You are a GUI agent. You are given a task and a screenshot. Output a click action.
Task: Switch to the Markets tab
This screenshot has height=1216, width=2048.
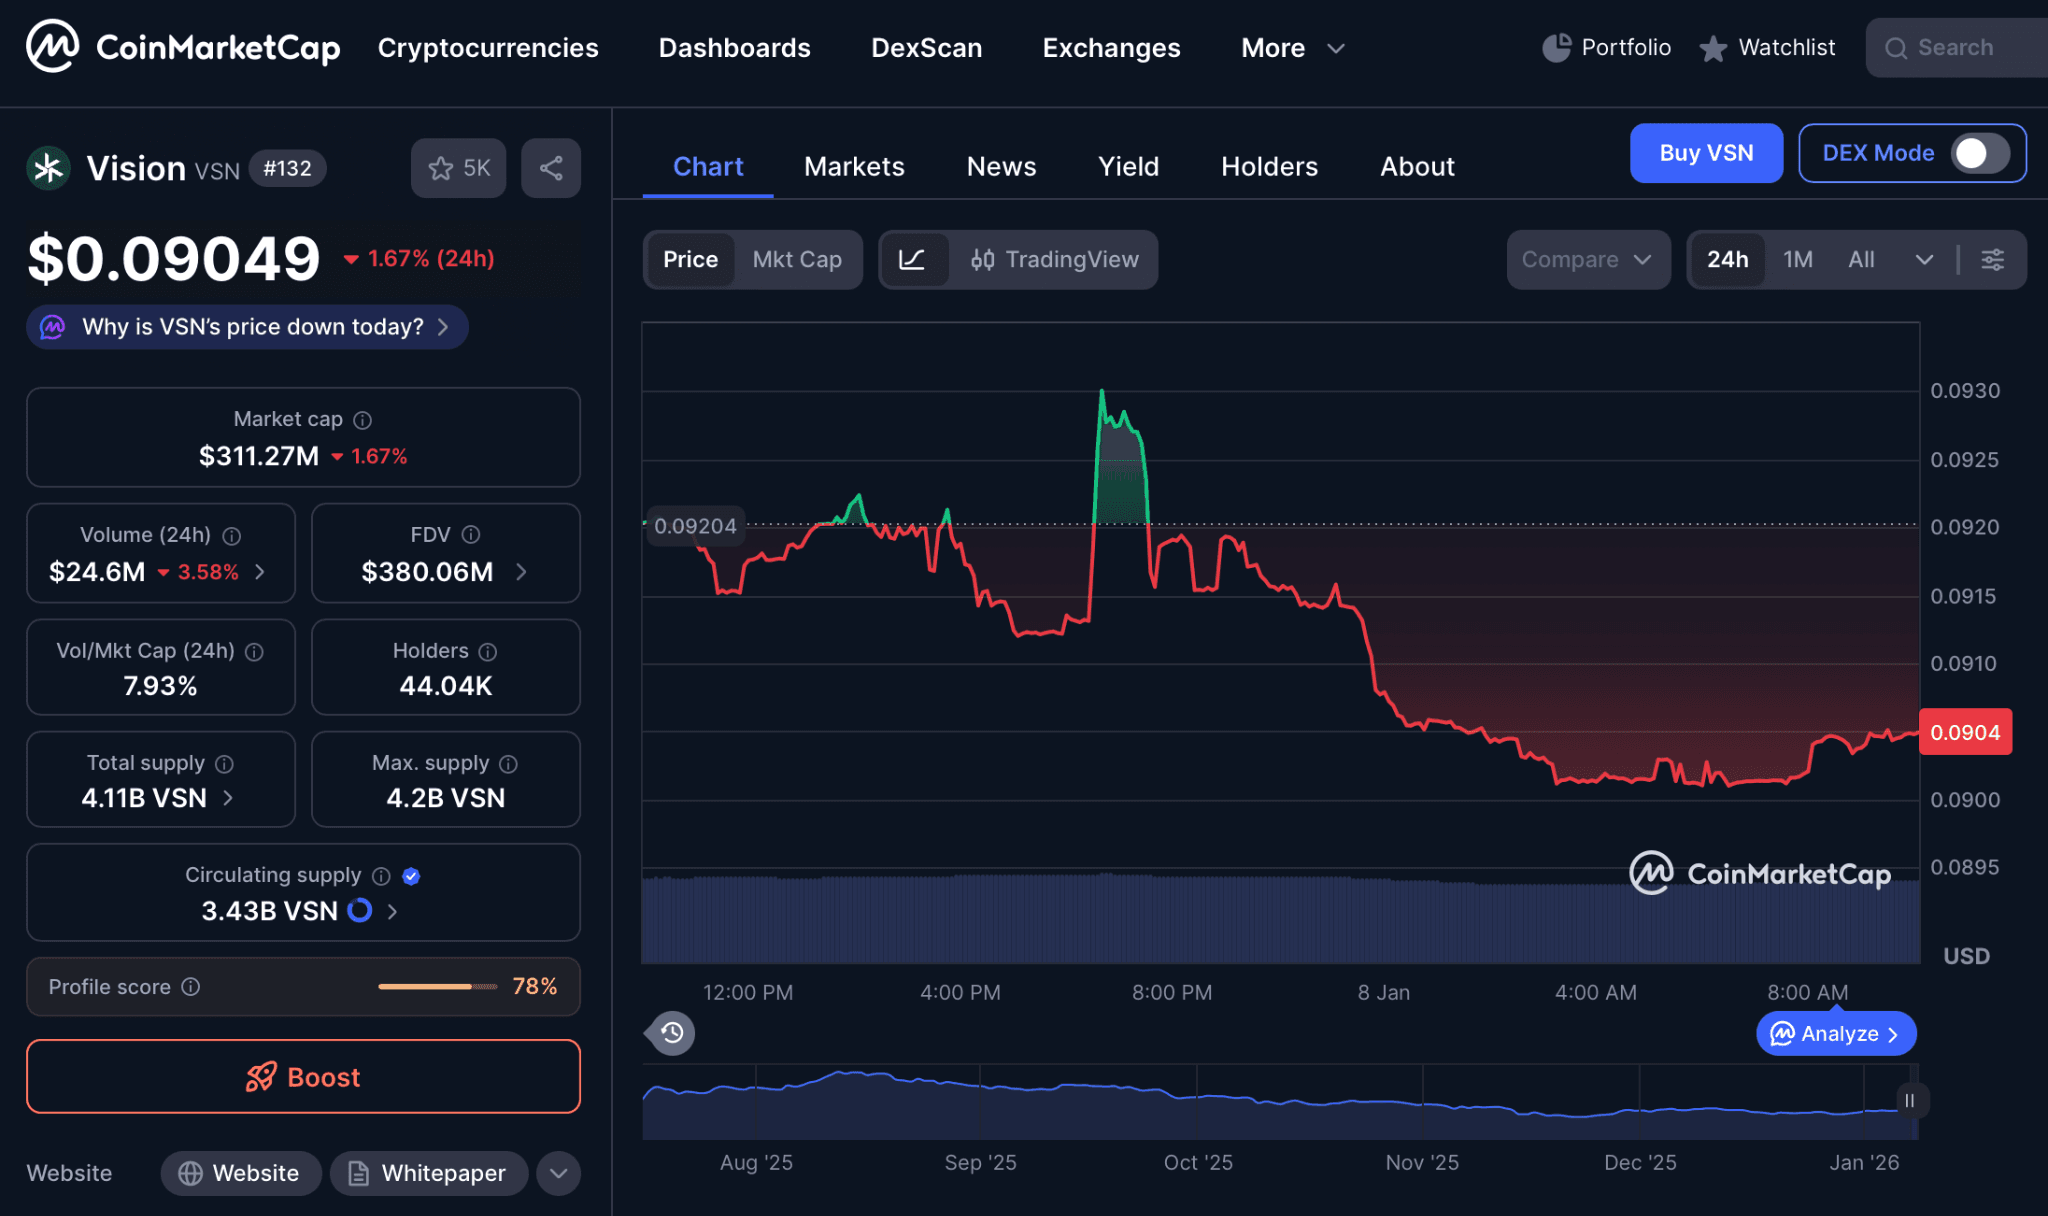(x=854, y=167)
